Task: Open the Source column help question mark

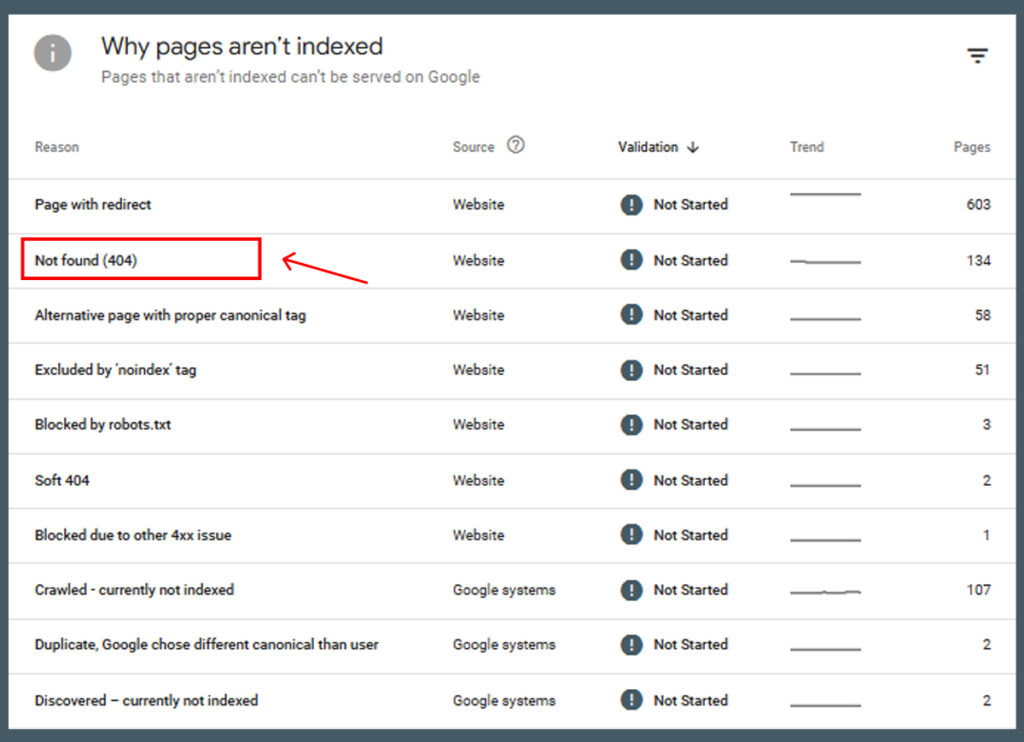Action: [x=516, y=145]
